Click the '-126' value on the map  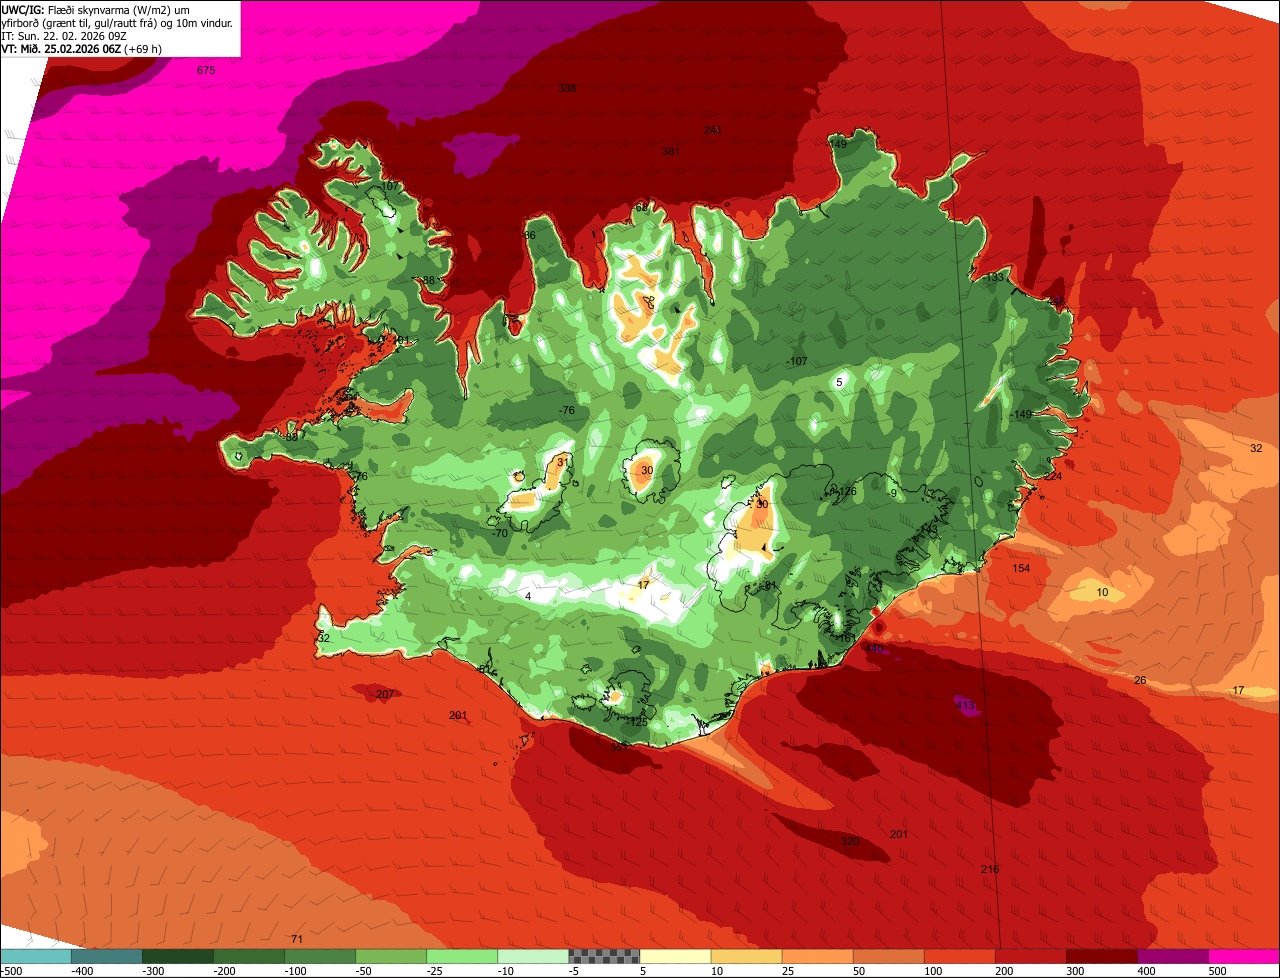846,491
